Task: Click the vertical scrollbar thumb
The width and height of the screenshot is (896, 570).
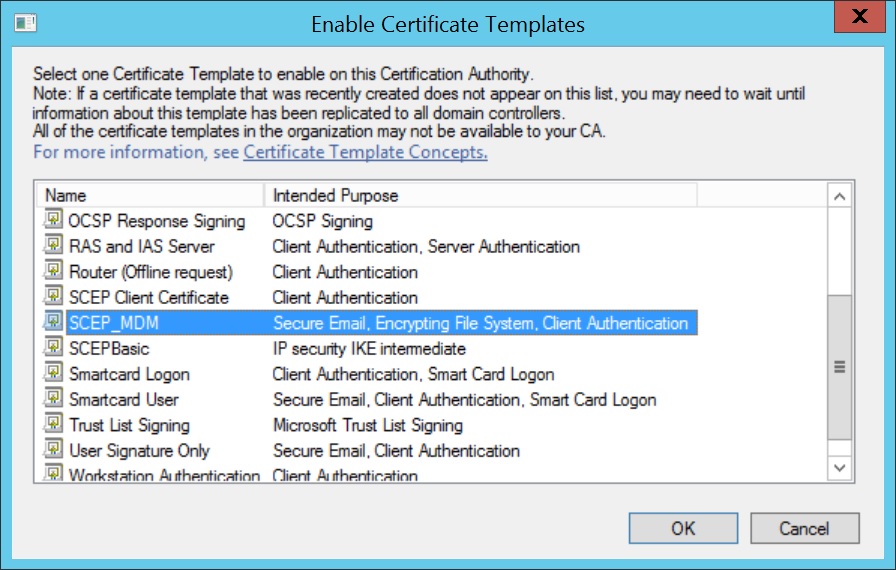Action: click(x=840, y=367)
